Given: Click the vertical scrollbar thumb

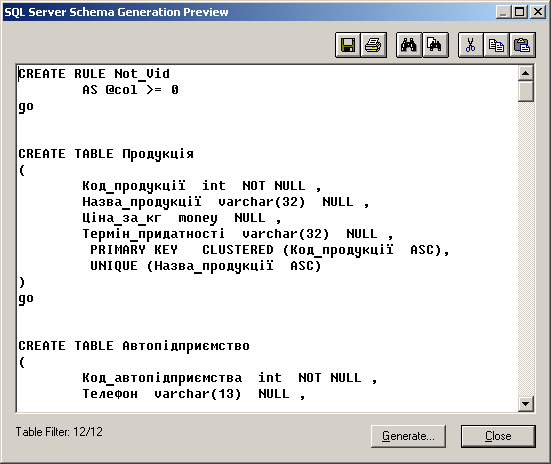Looking at the screenshot, I should [x=526, y=91].
